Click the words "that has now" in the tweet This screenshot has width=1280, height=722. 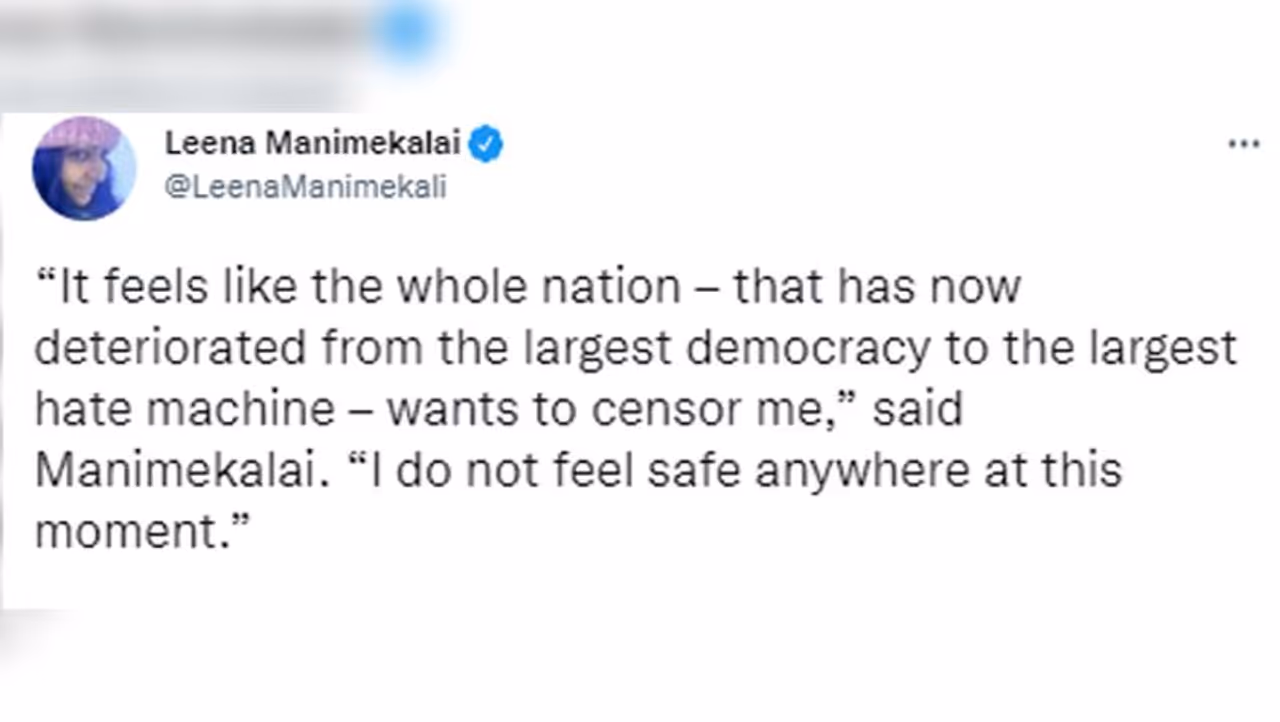pos(877,287)
